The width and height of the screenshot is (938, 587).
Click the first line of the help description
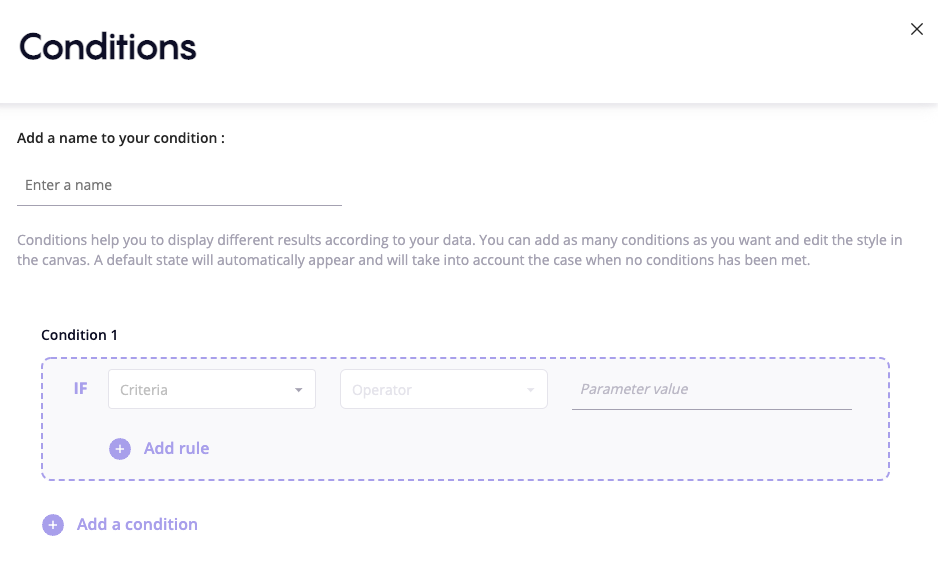coord(460,241)
